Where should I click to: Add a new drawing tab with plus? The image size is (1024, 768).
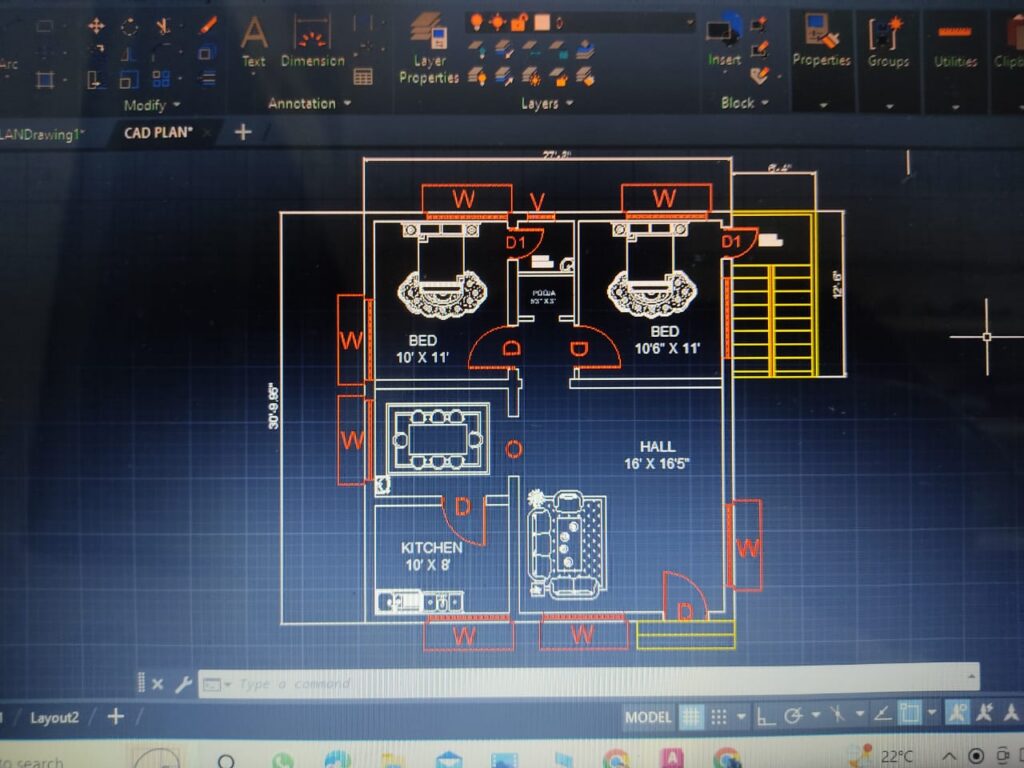(x=243, y=133)
